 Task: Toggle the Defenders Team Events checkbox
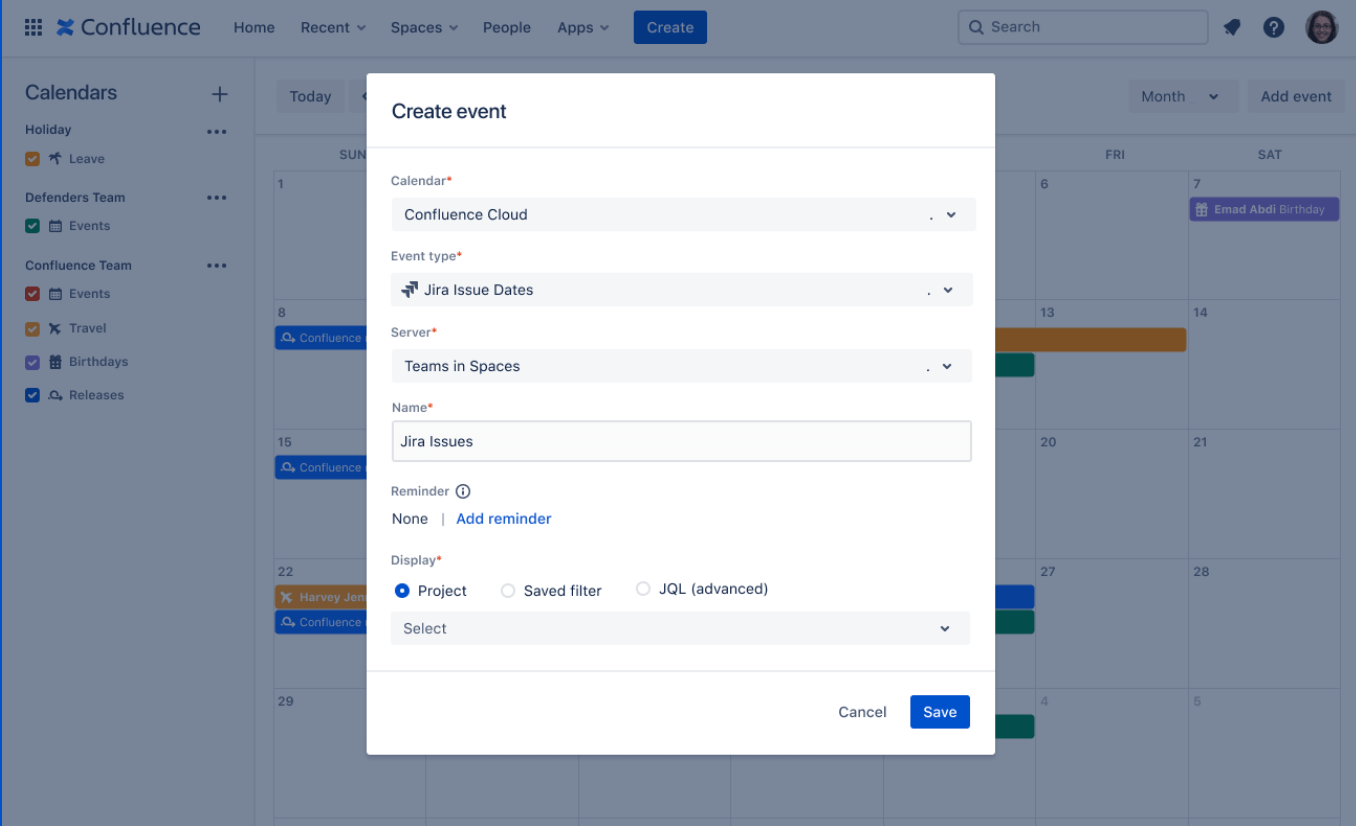[x=32, y=226]
